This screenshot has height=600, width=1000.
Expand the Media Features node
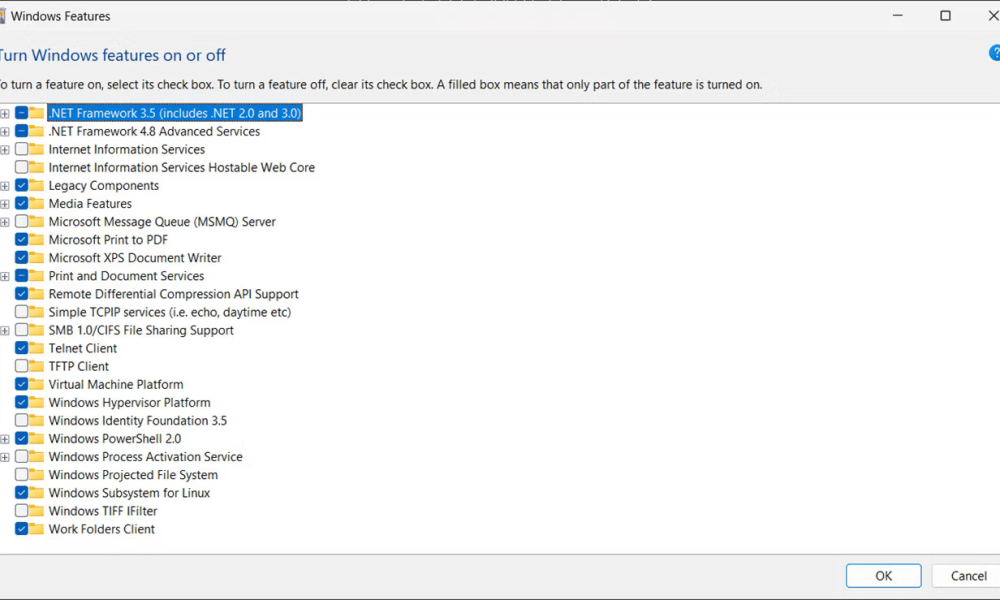(4, 204)
